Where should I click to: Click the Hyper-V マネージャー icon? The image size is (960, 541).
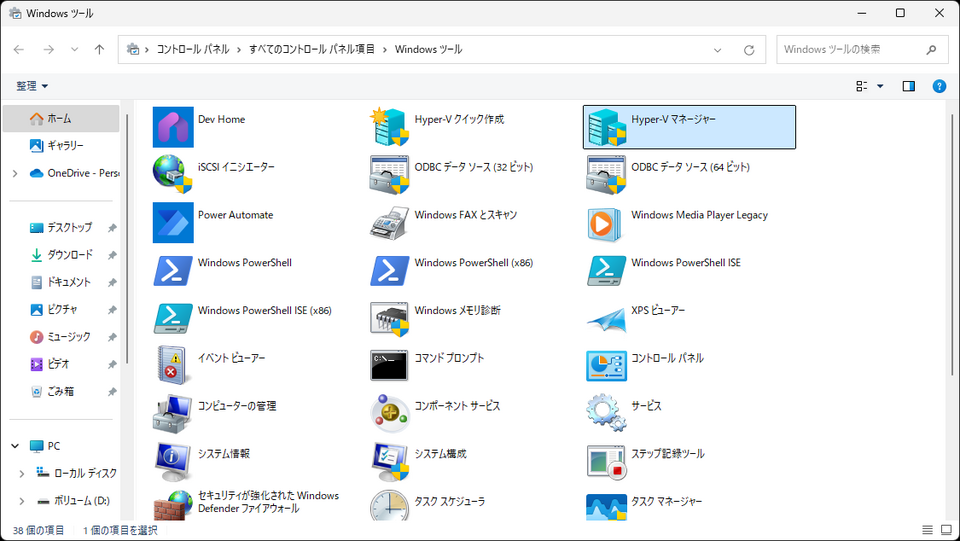point(606,127)
